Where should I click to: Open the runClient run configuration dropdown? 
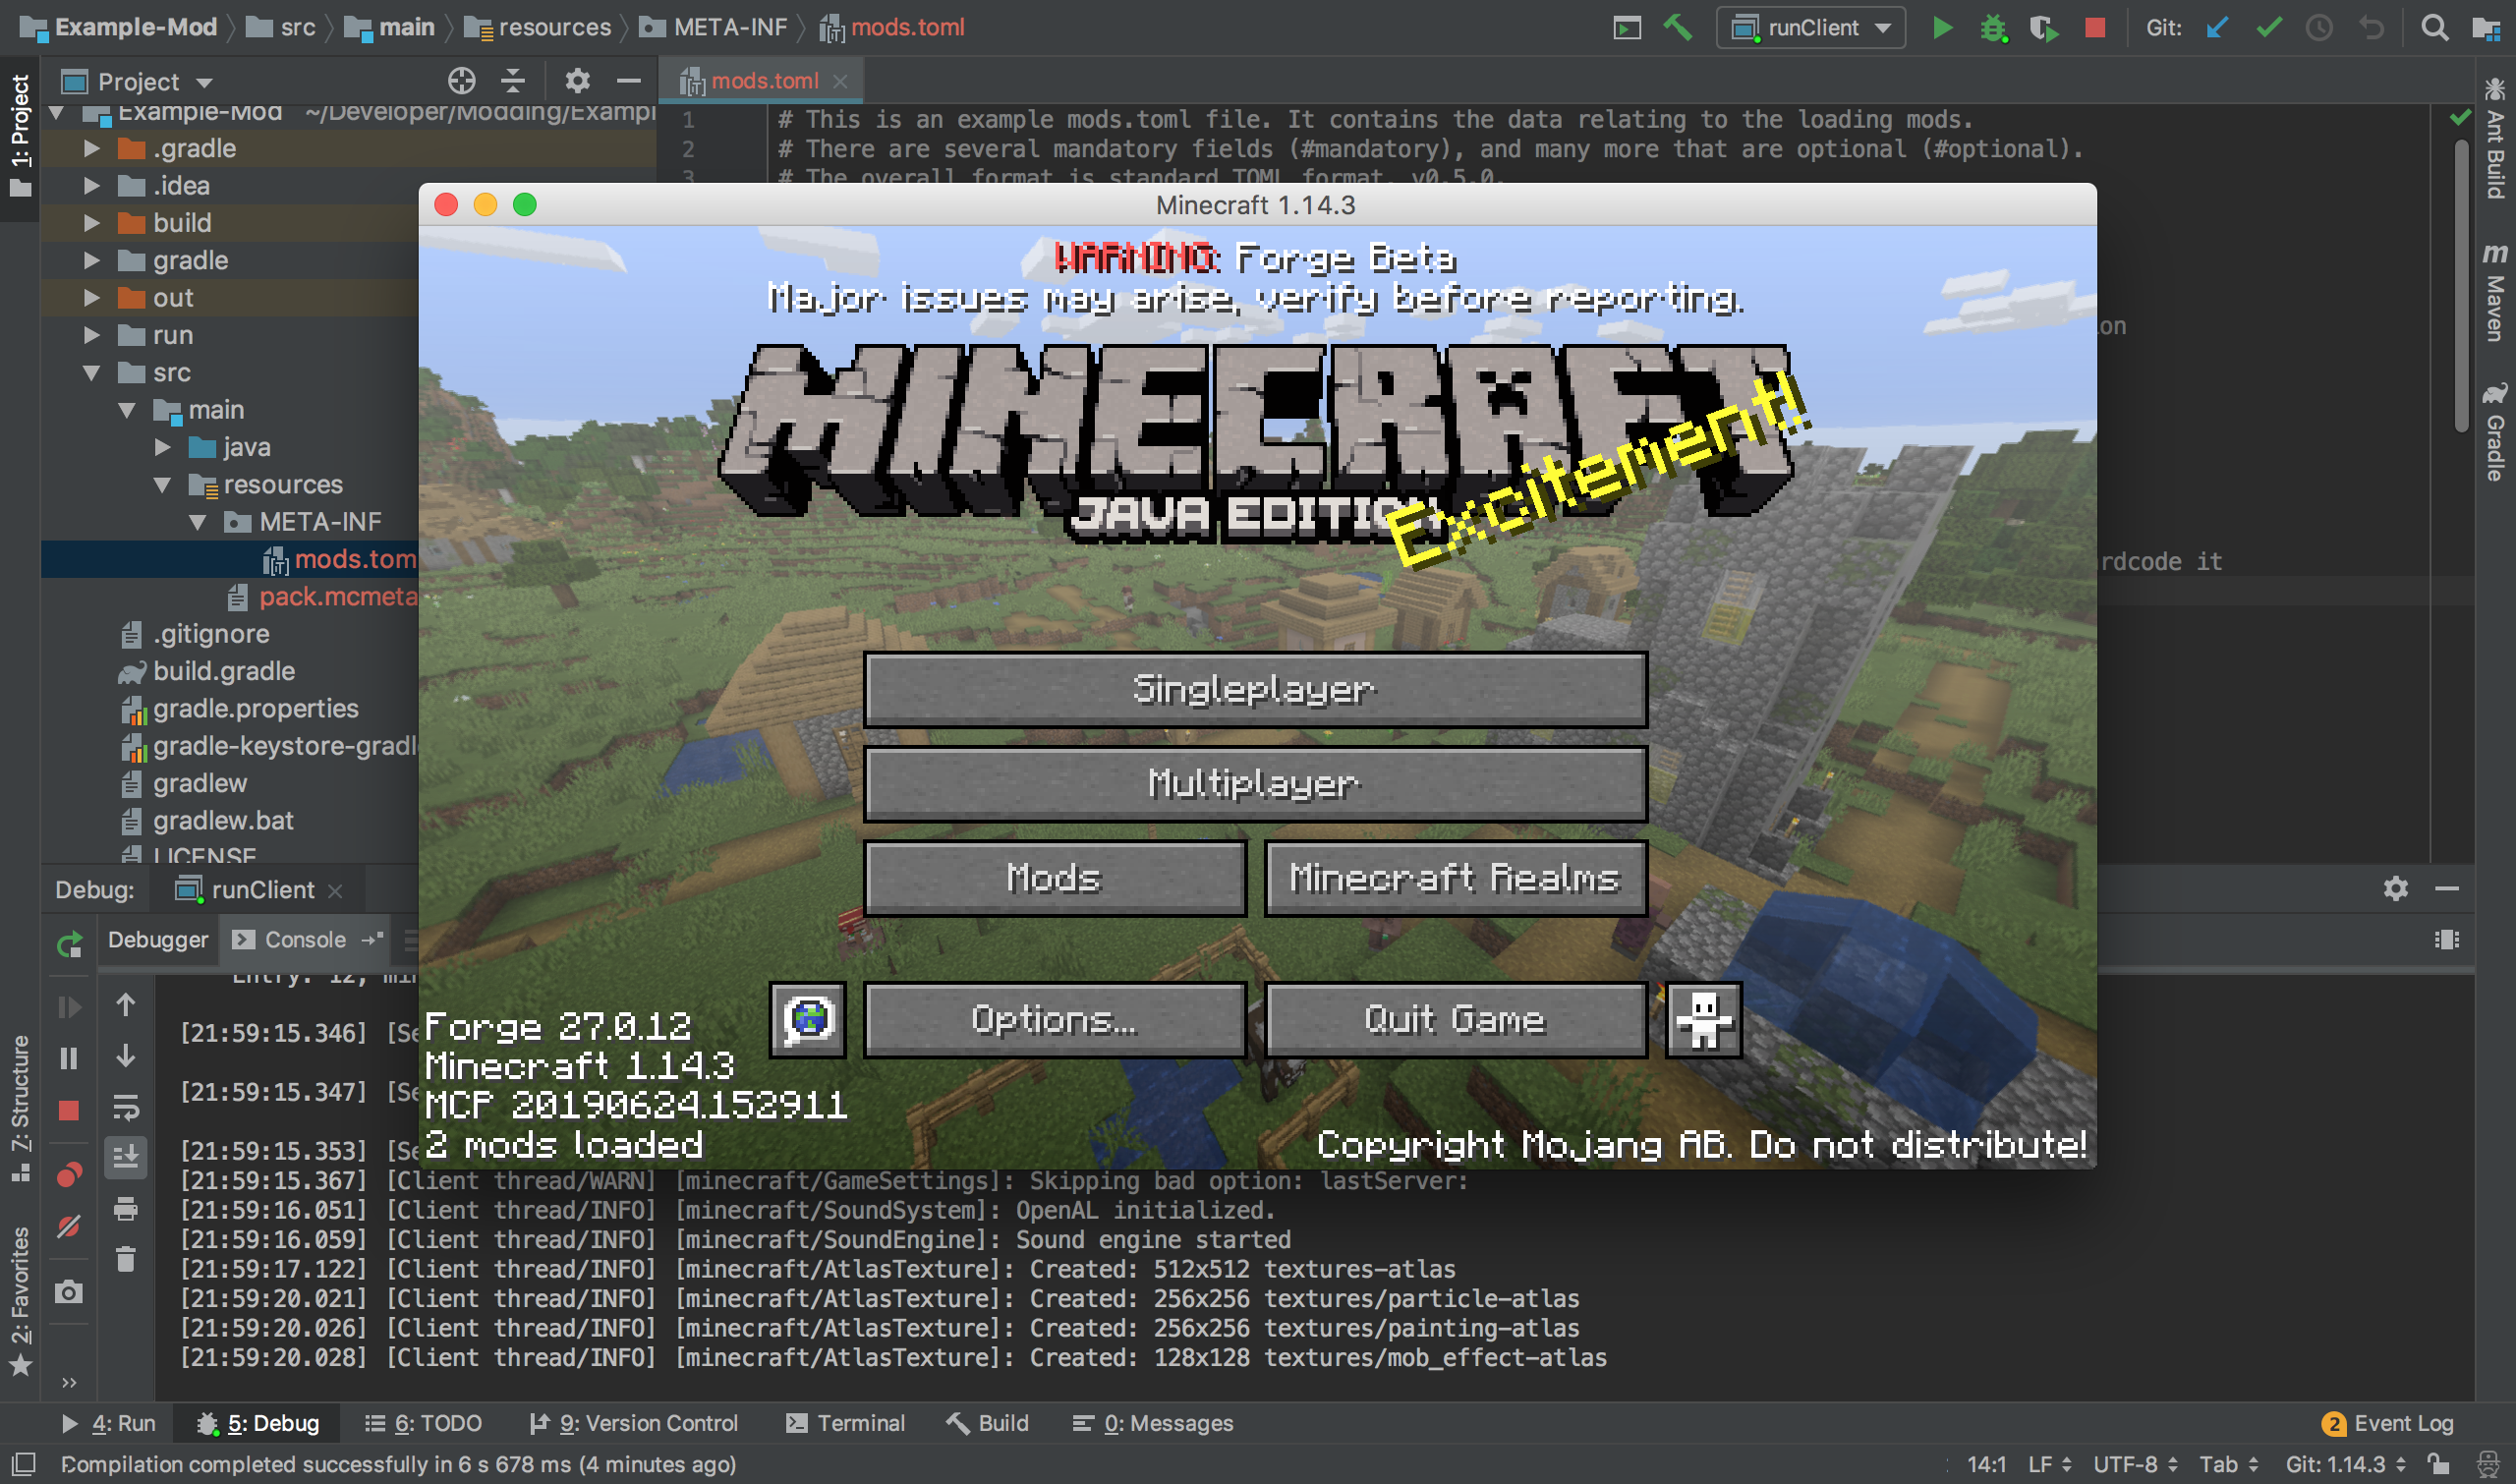1811,28
